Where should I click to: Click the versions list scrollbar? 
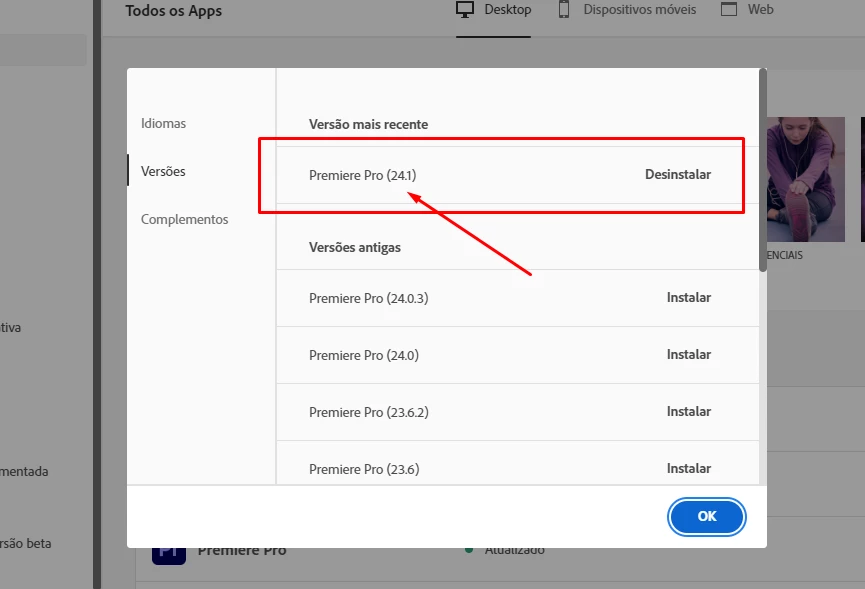tap(763, 170)
